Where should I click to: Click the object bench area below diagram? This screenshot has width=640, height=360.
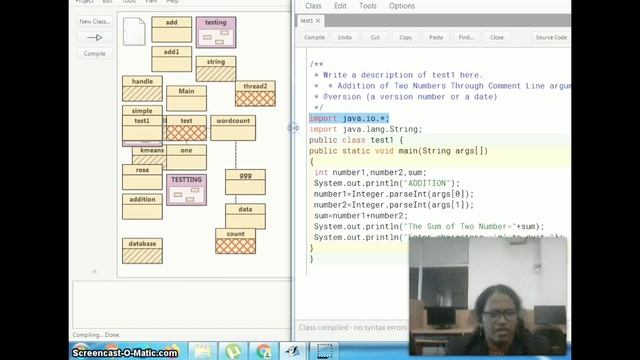181,304
